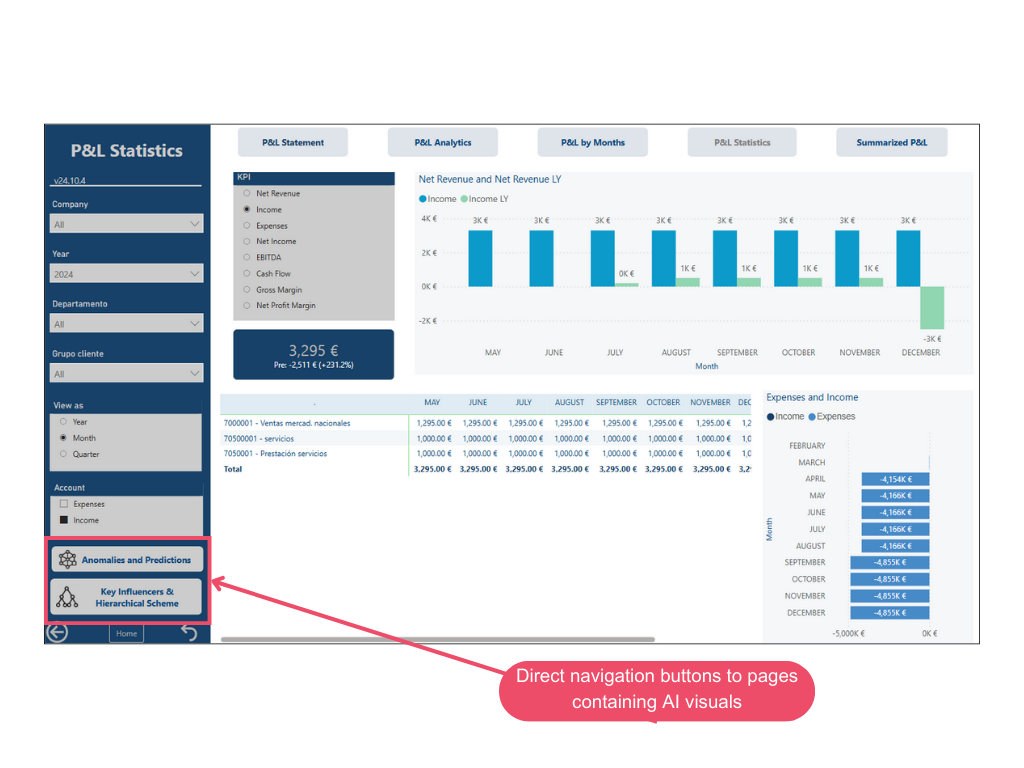
Task: Open Key Influencers & Hierarchical Scheme page
Action: pos(126,597)
